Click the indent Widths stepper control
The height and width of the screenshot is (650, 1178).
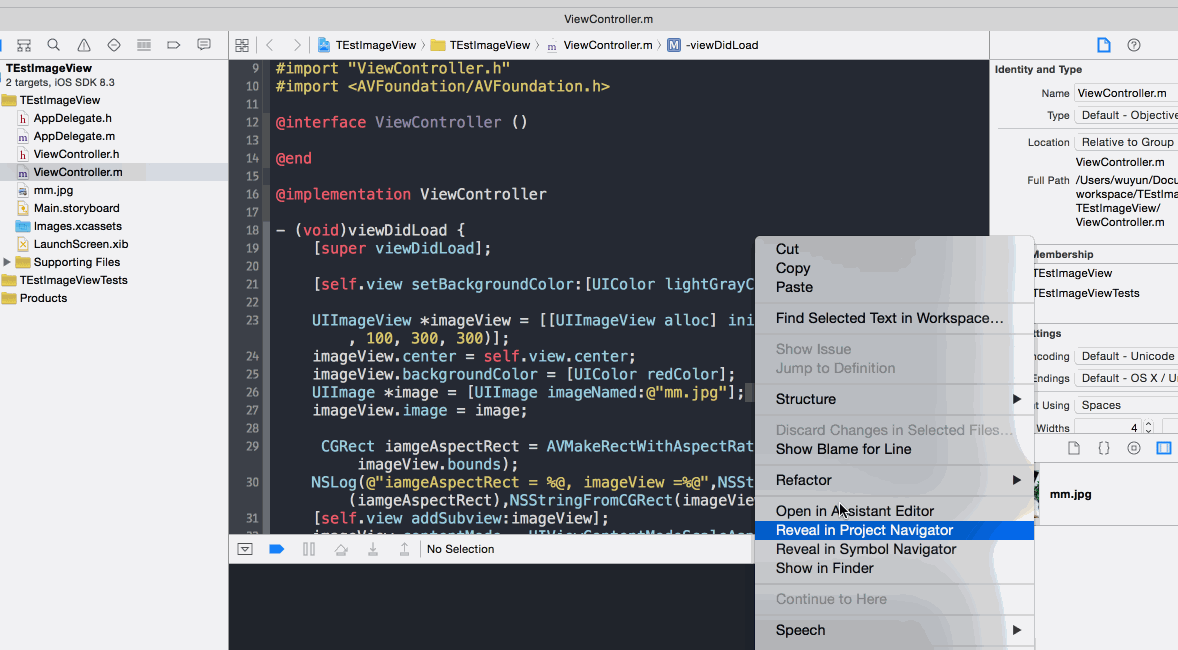pyautogui.click(x=1151, y=428)
